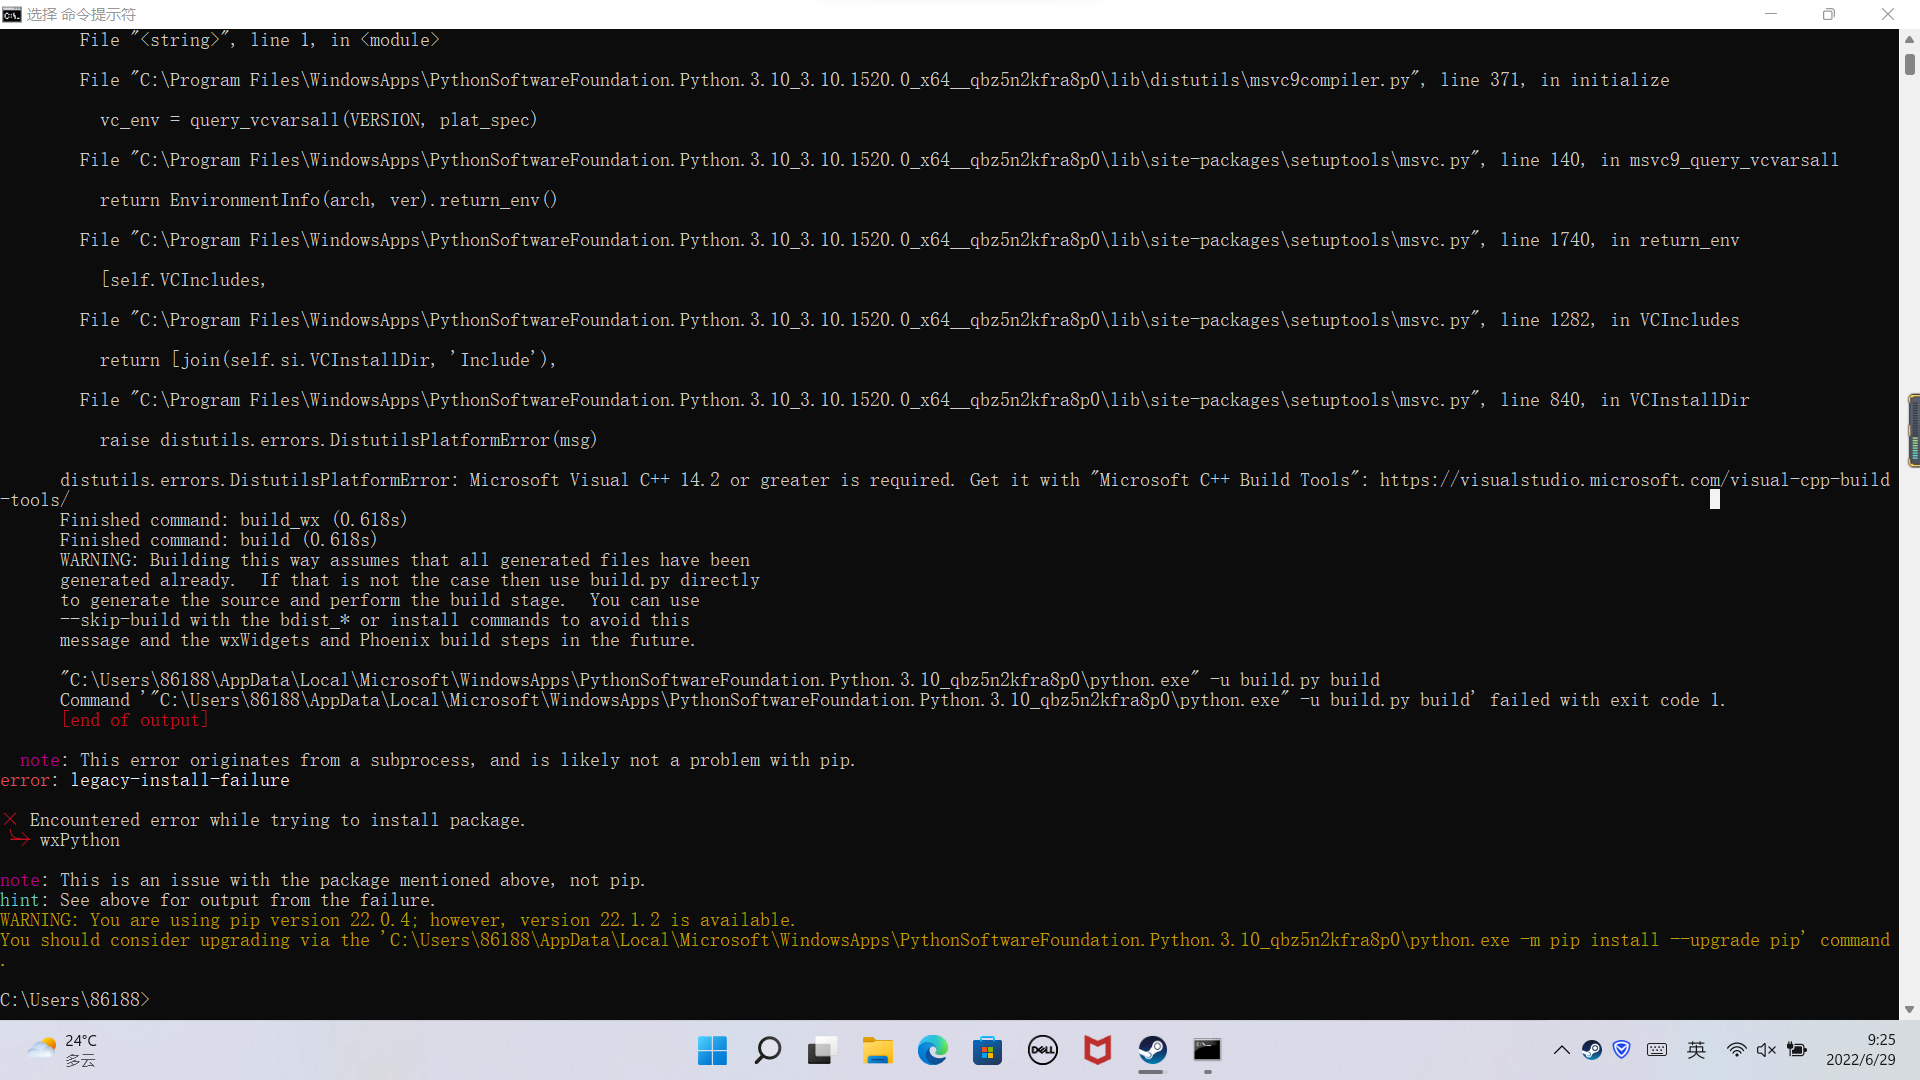Click 'File "<string>", line 1' line
This screenshot has height=1080, width=1920.
(x=260, y=40)
